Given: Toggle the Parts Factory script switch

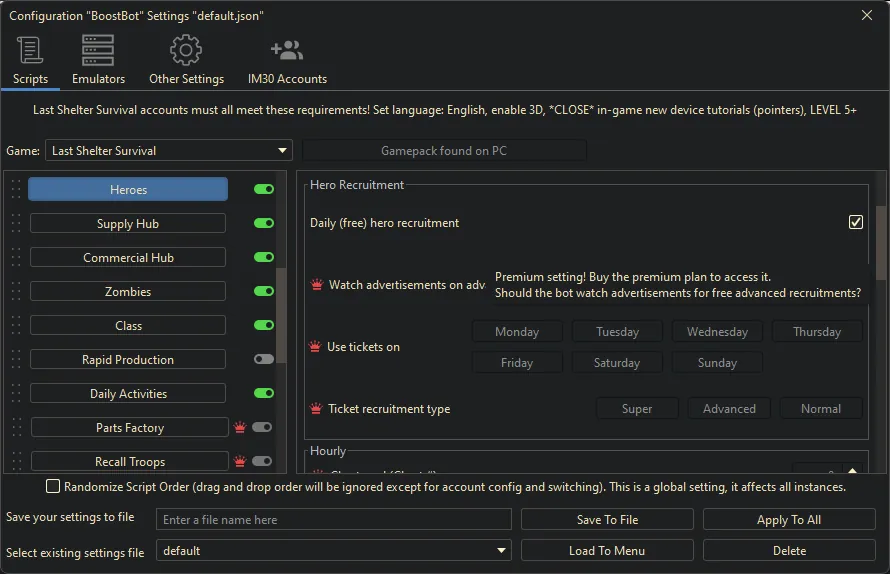Looking at the screenshot, I should click(x=262, y=427).
